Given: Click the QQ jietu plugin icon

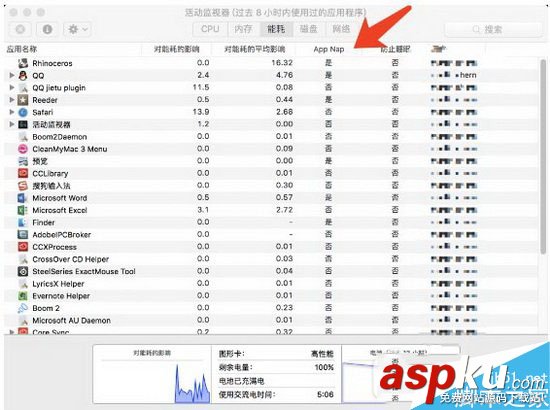Looking at the screenshot, I should tap(23, 88).
